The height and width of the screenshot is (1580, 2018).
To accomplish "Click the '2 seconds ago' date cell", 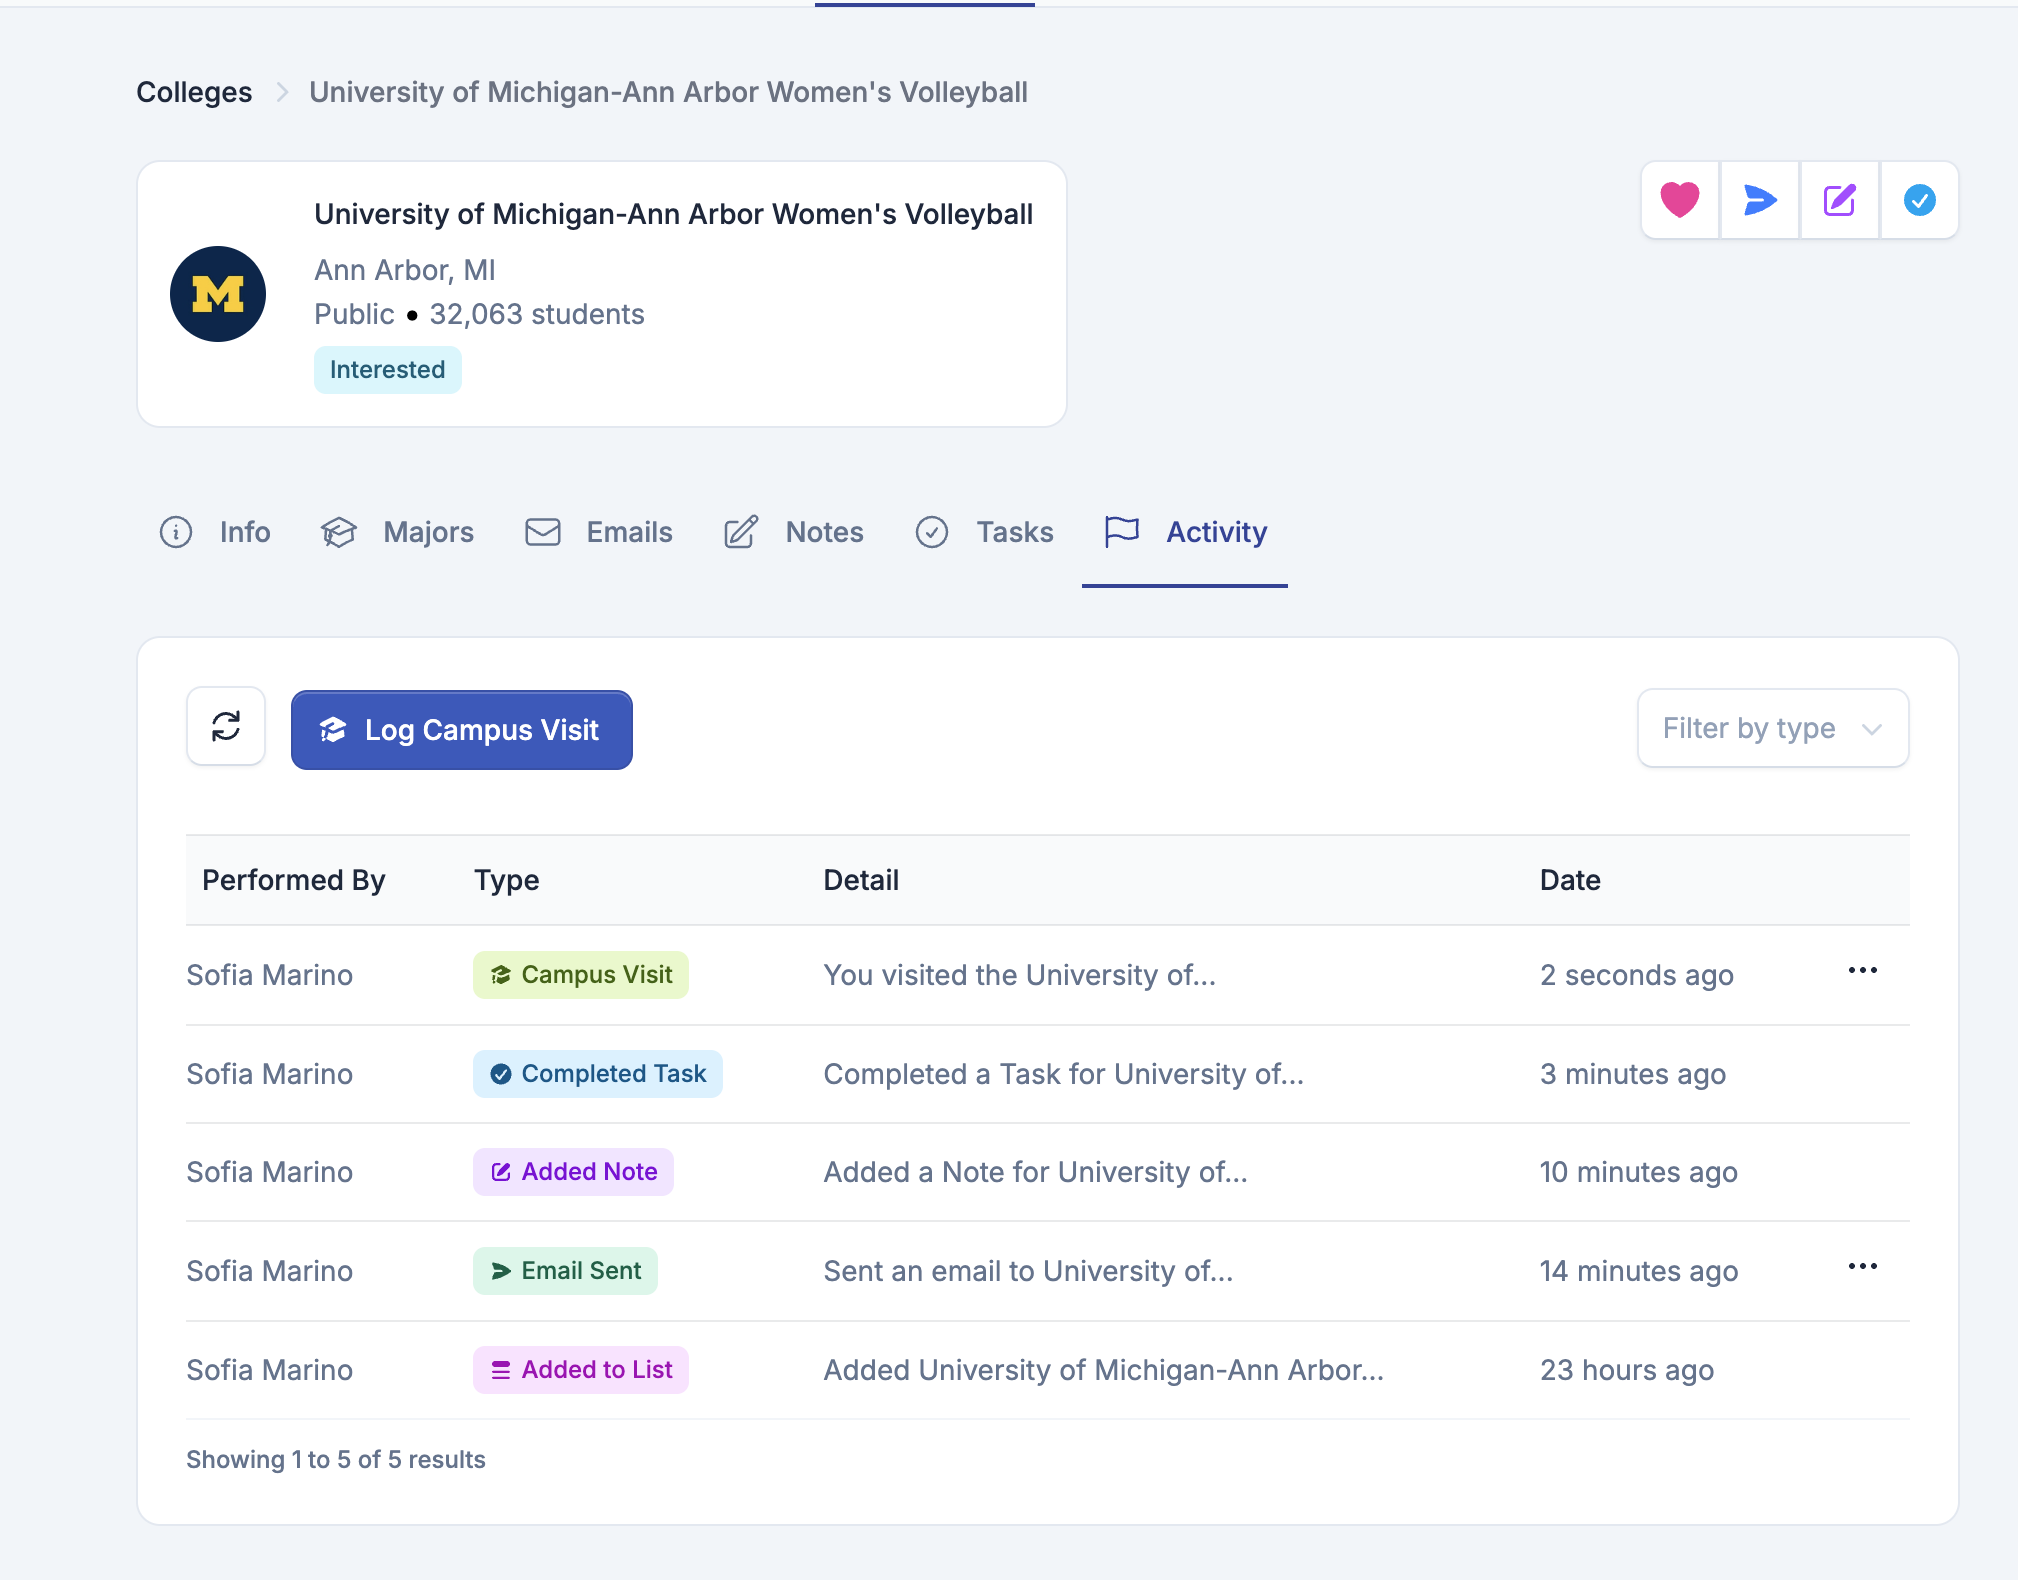I will coord(1637,975).
